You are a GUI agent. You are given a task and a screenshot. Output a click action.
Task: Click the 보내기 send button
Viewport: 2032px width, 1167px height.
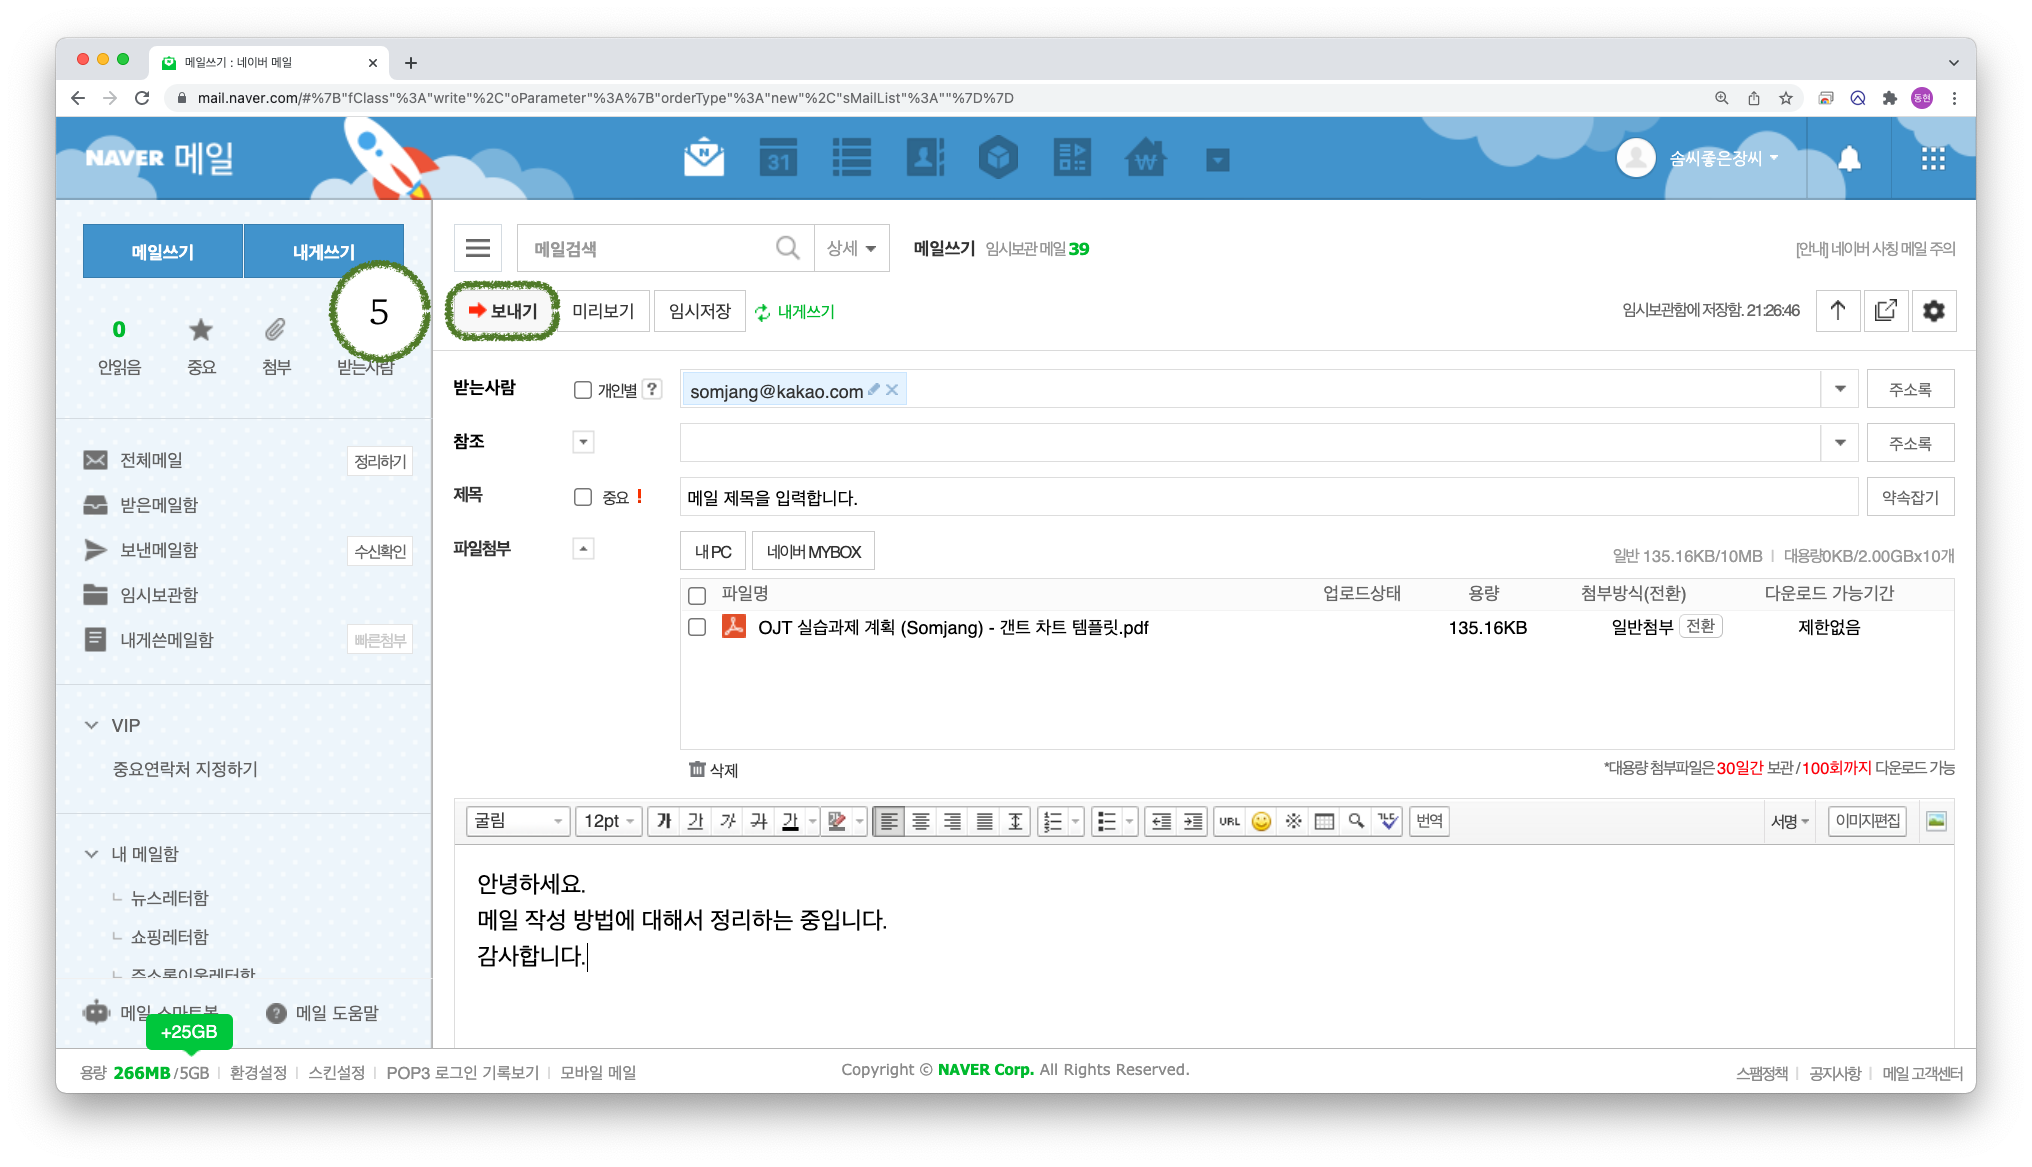[x=503, y=311]
